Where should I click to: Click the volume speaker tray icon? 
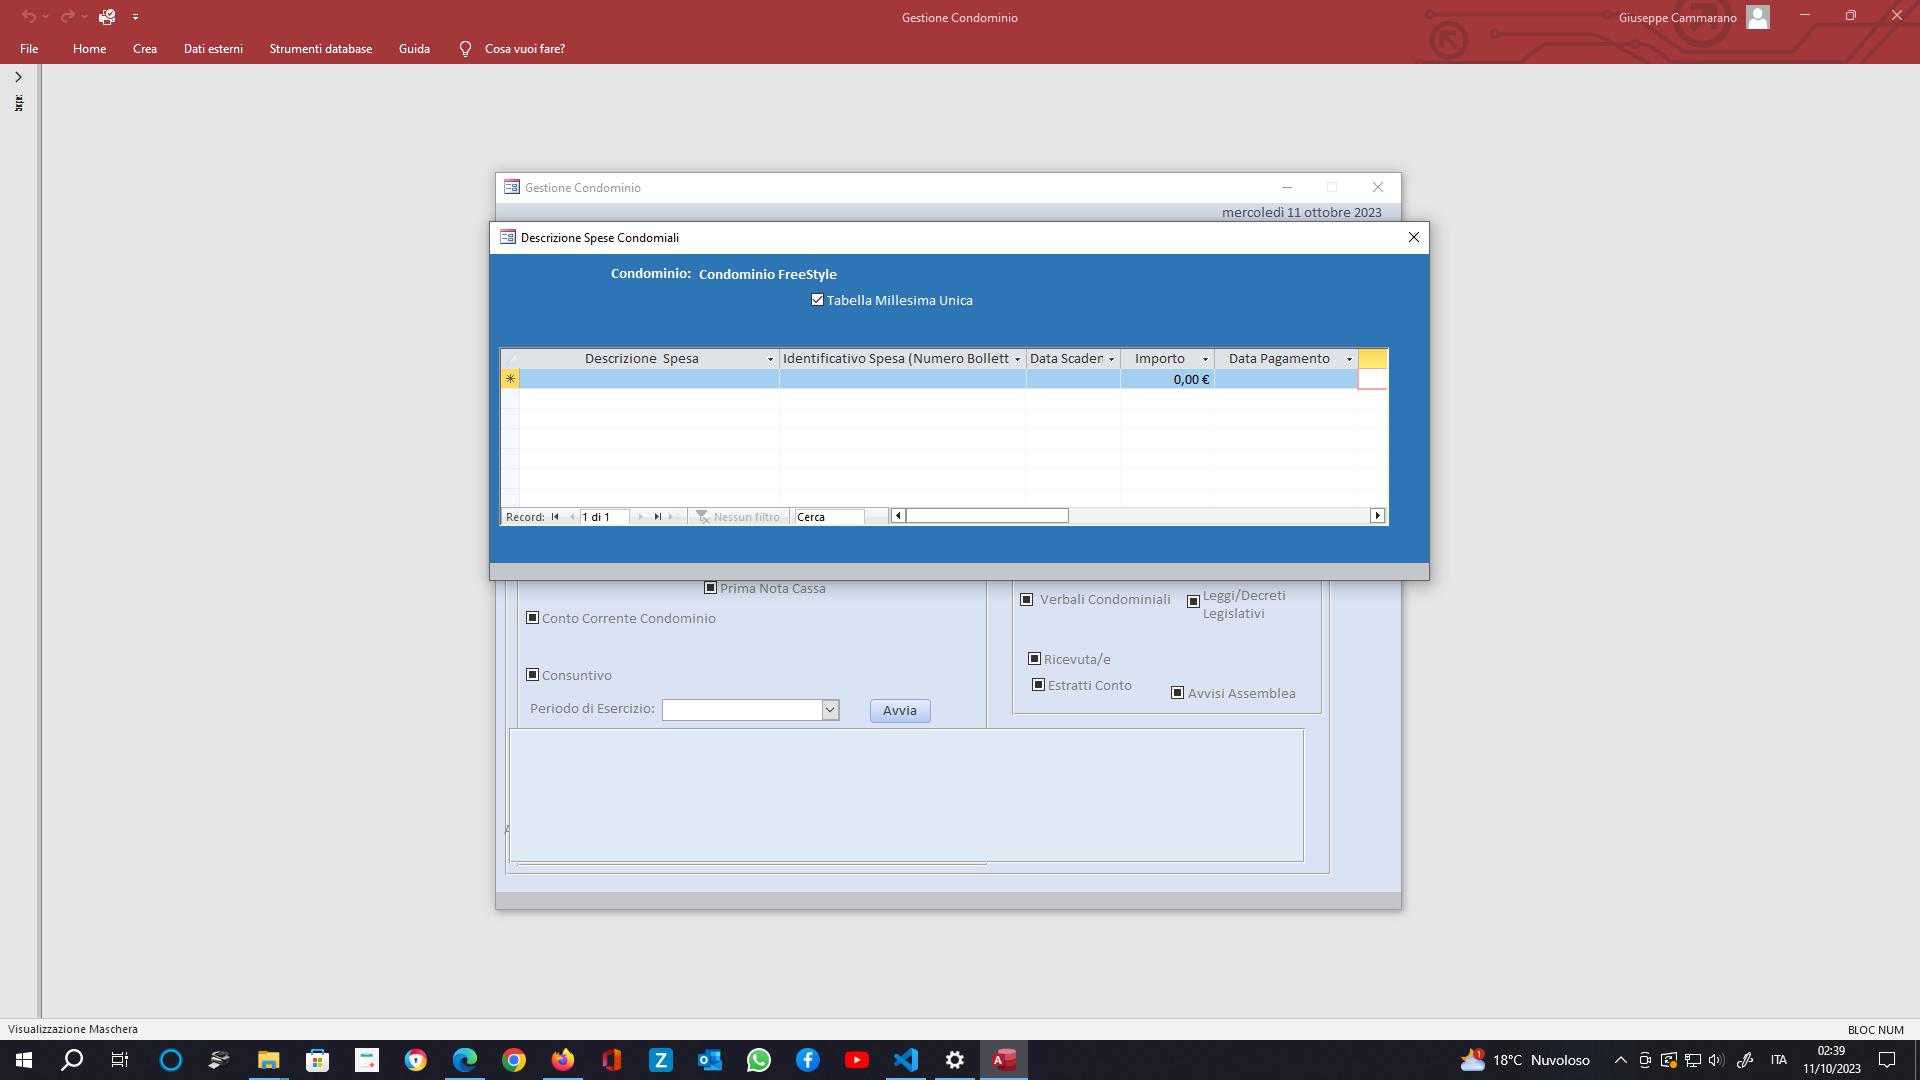[x=1716, y=1060]
